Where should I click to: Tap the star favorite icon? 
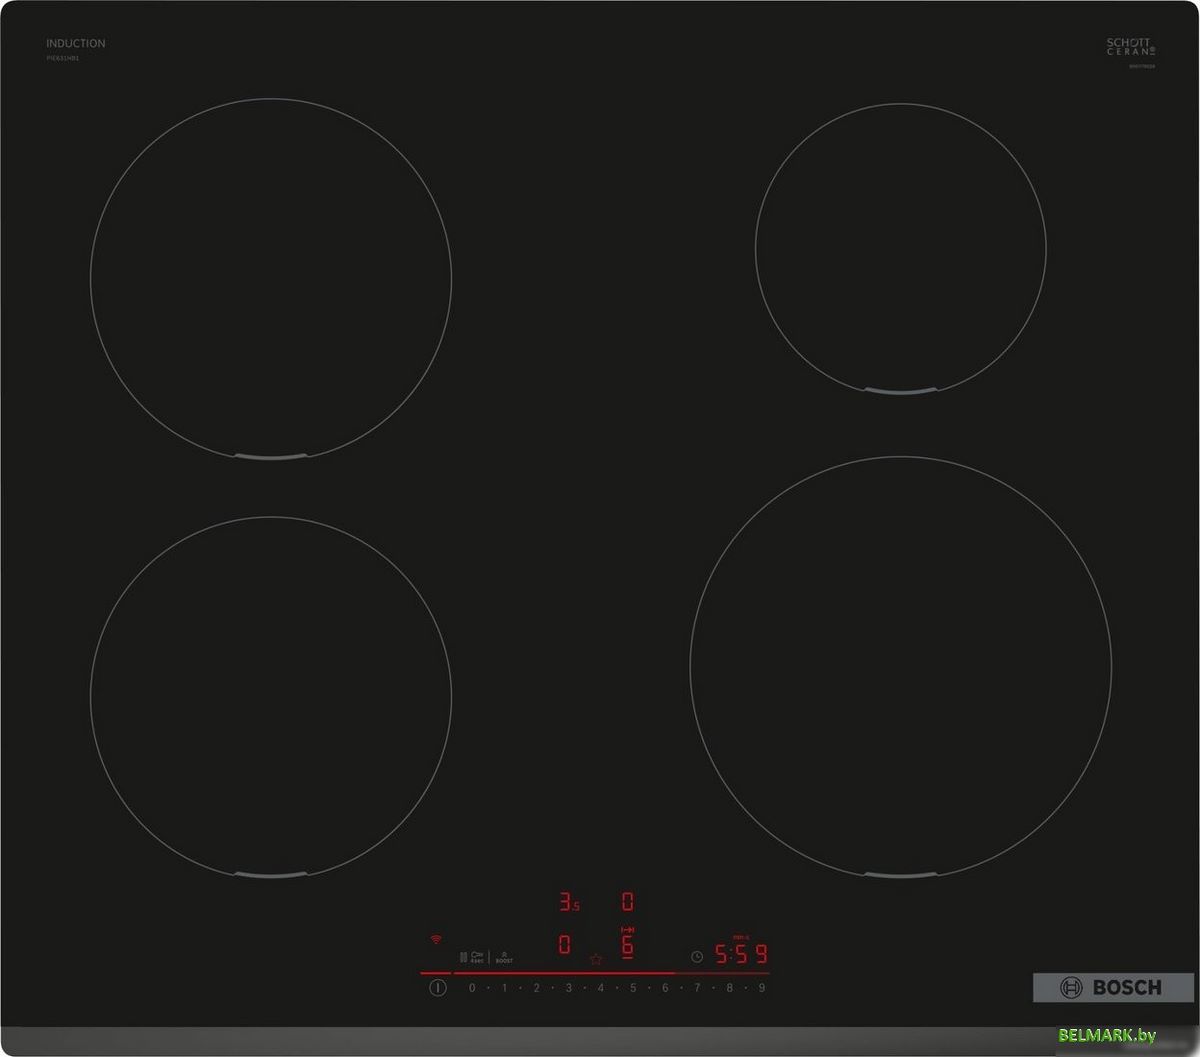(x=596, y=959)
